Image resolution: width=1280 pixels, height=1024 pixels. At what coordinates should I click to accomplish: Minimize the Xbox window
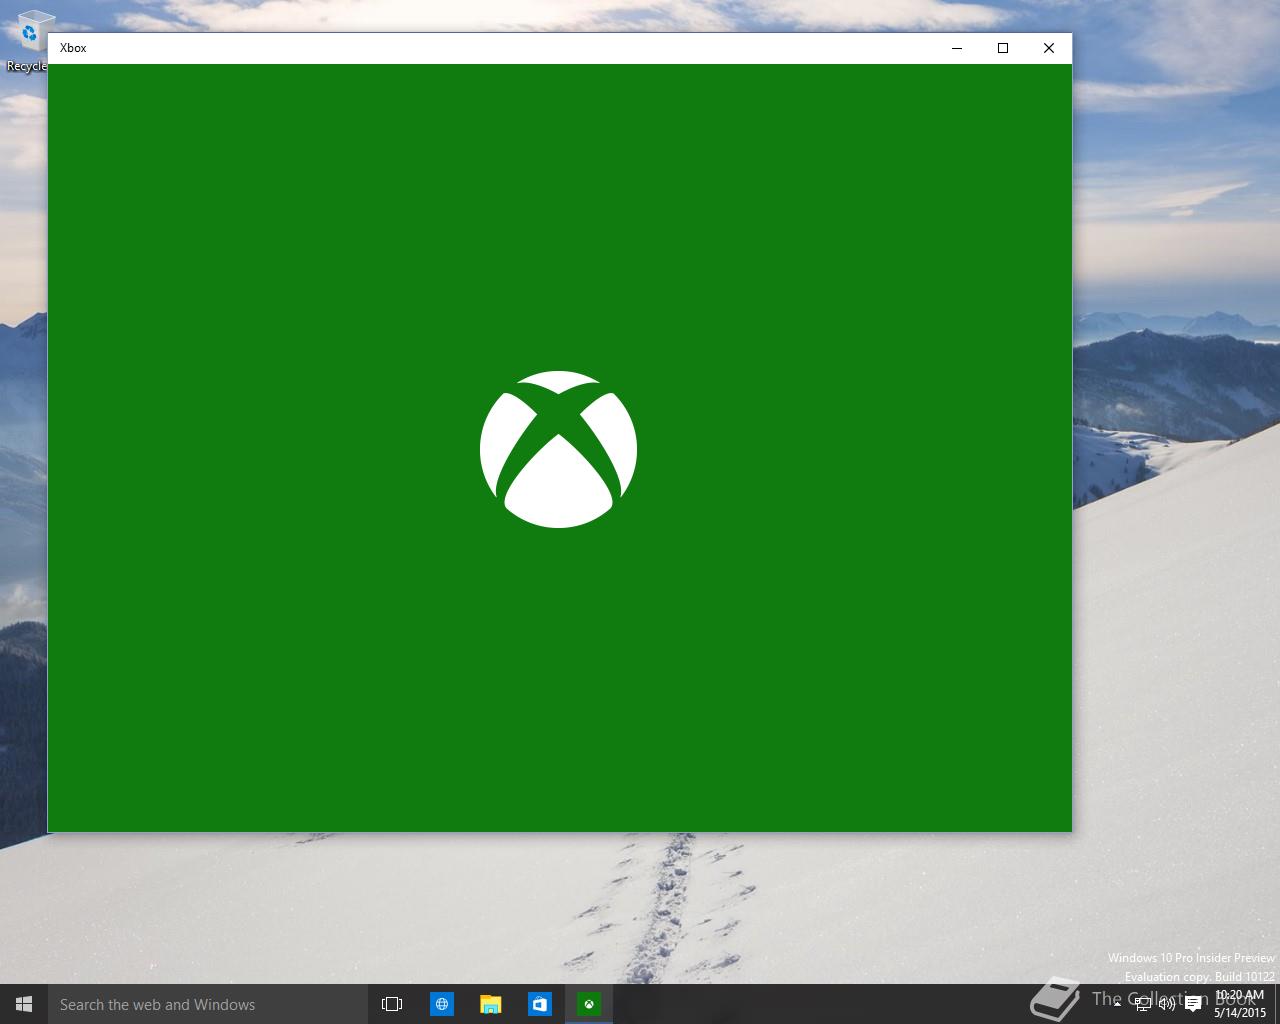click(957, 48)
